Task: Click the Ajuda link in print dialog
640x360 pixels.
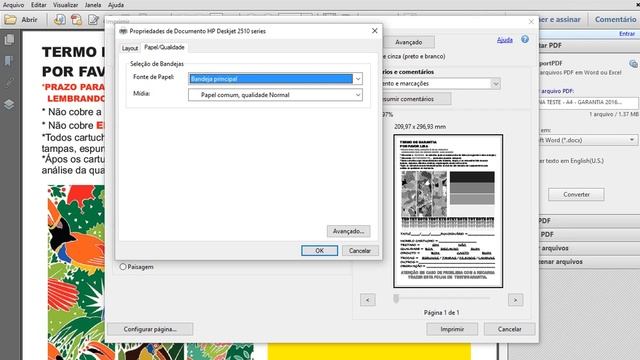Action: [504, 40]
